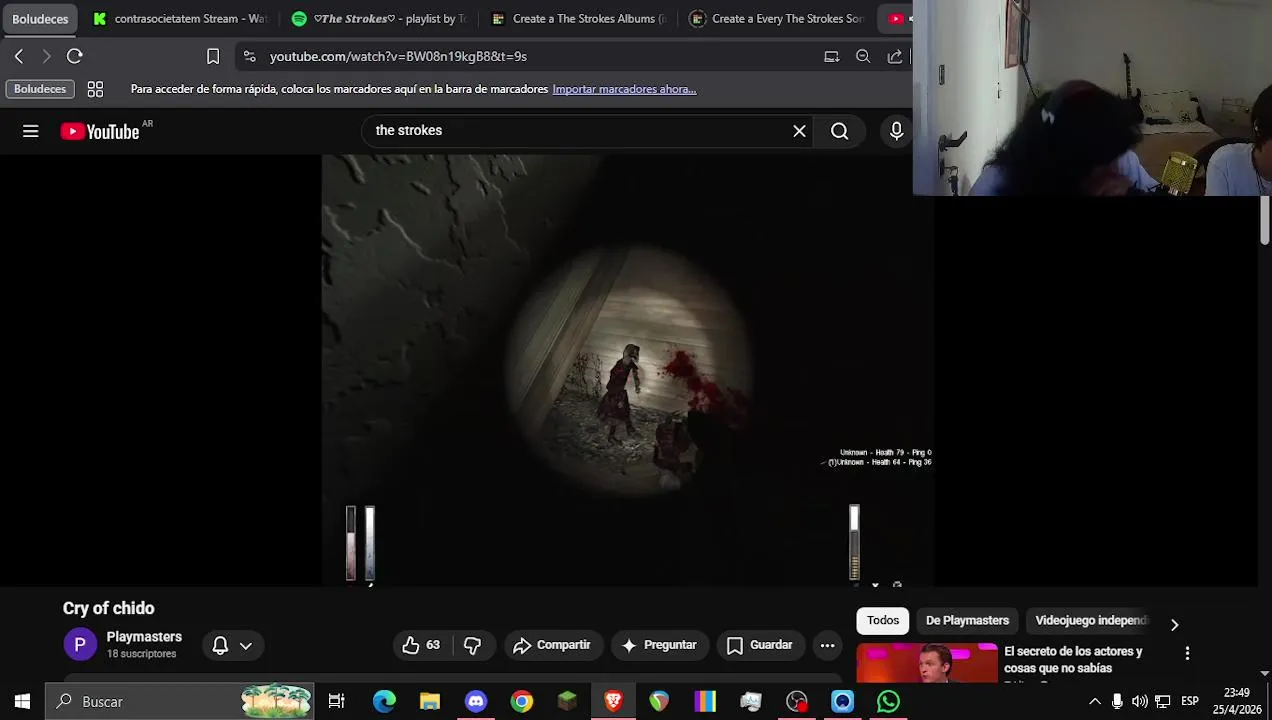The height and width of the screenshot is (720, 1272).
Task: Bookmark this page with the bookmark icon
Action: [x=213, y=56]
